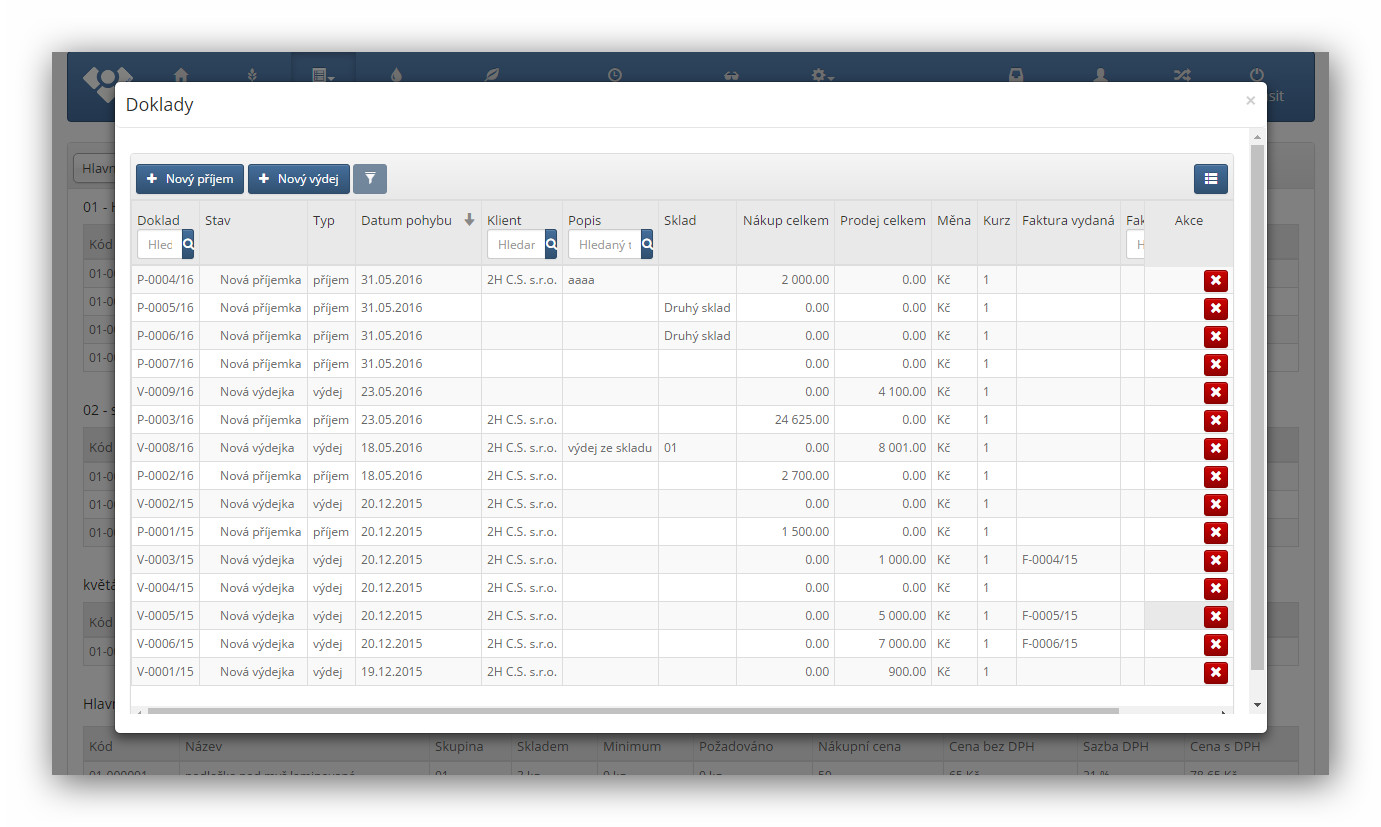Sort by the Nákup celkem column header
The image size is (1381, 827).
(785, 220)
